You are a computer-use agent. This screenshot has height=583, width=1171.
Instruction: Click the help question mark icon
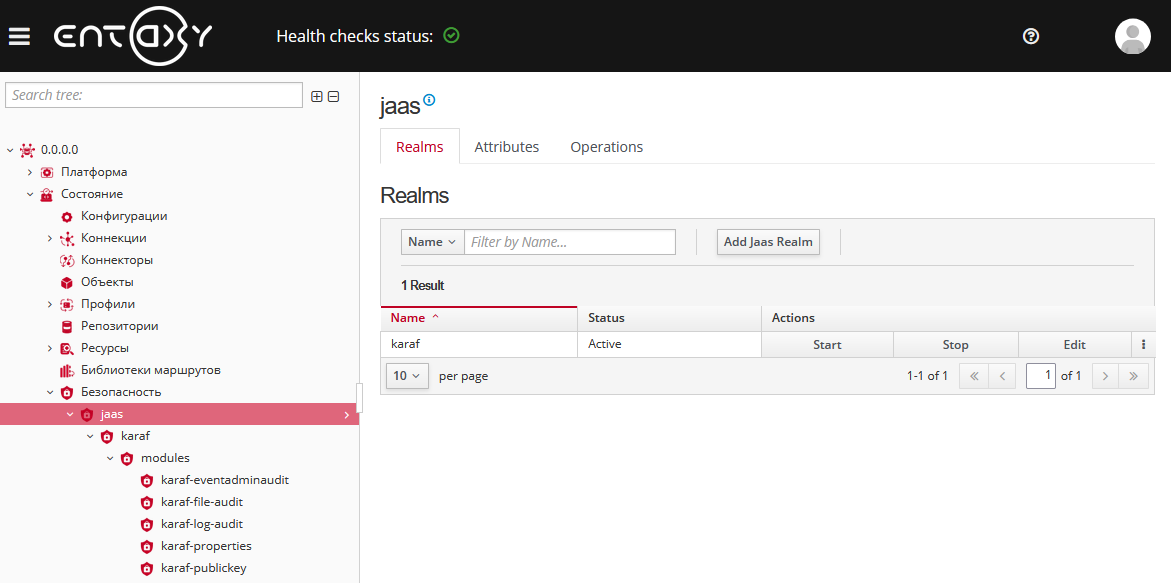[1031, 36]
